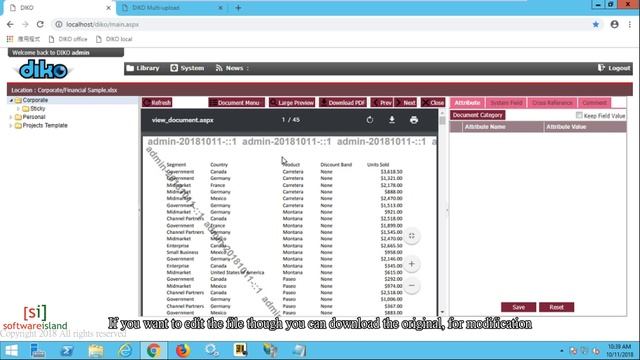
Task: Rotate the PDF document clockwise
Action: click(x=370, y=120)
